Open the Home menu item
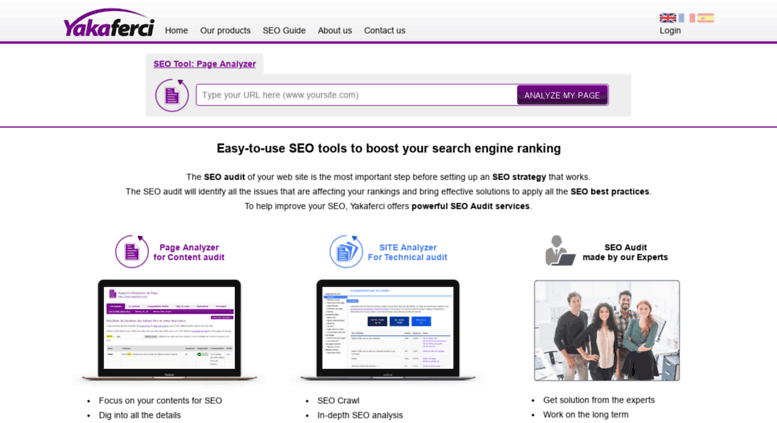Viewport: 777px width, 423px height. pos(176,30)
